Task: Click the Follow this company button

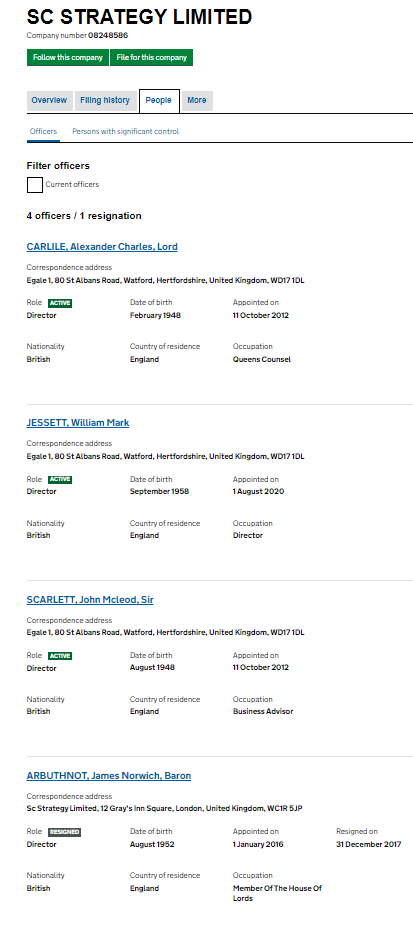Action: pyautogui.click(x=68, y=57)
